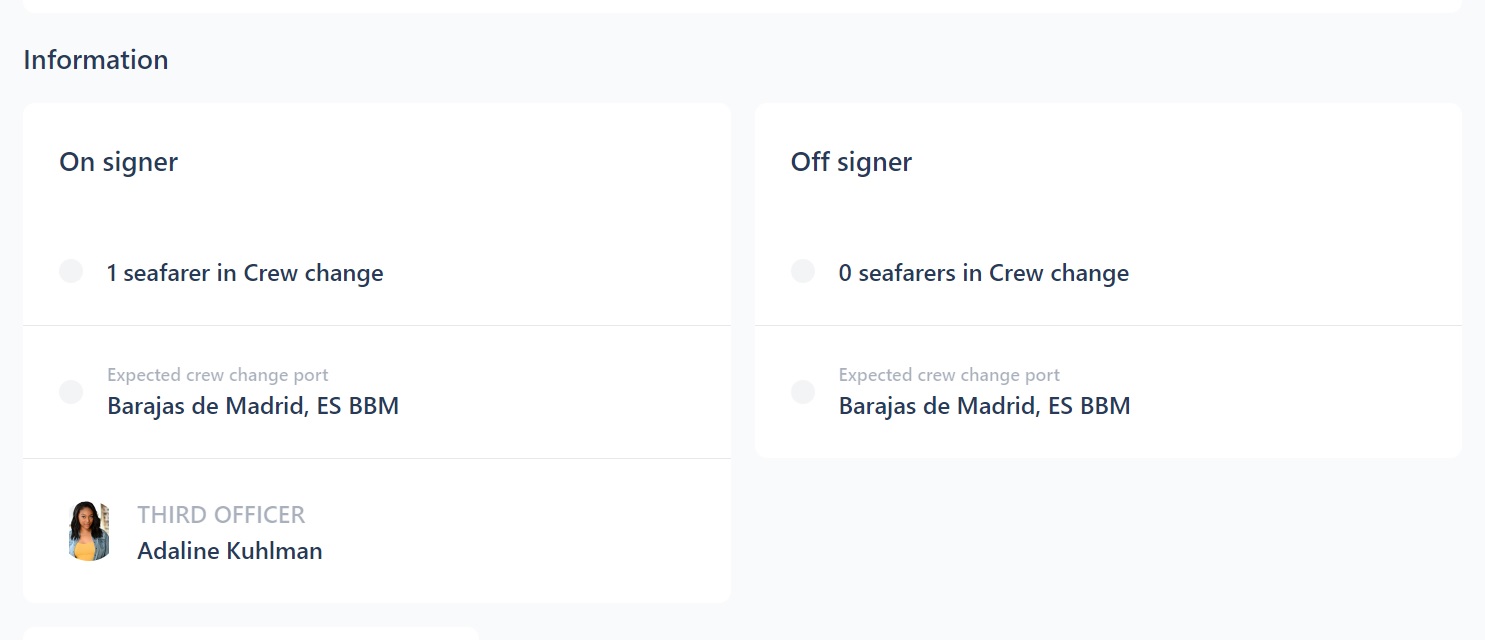1485x640 pixels.
Task: Click On signer's "Expected crew change port" label
Action: pos(218,375)
